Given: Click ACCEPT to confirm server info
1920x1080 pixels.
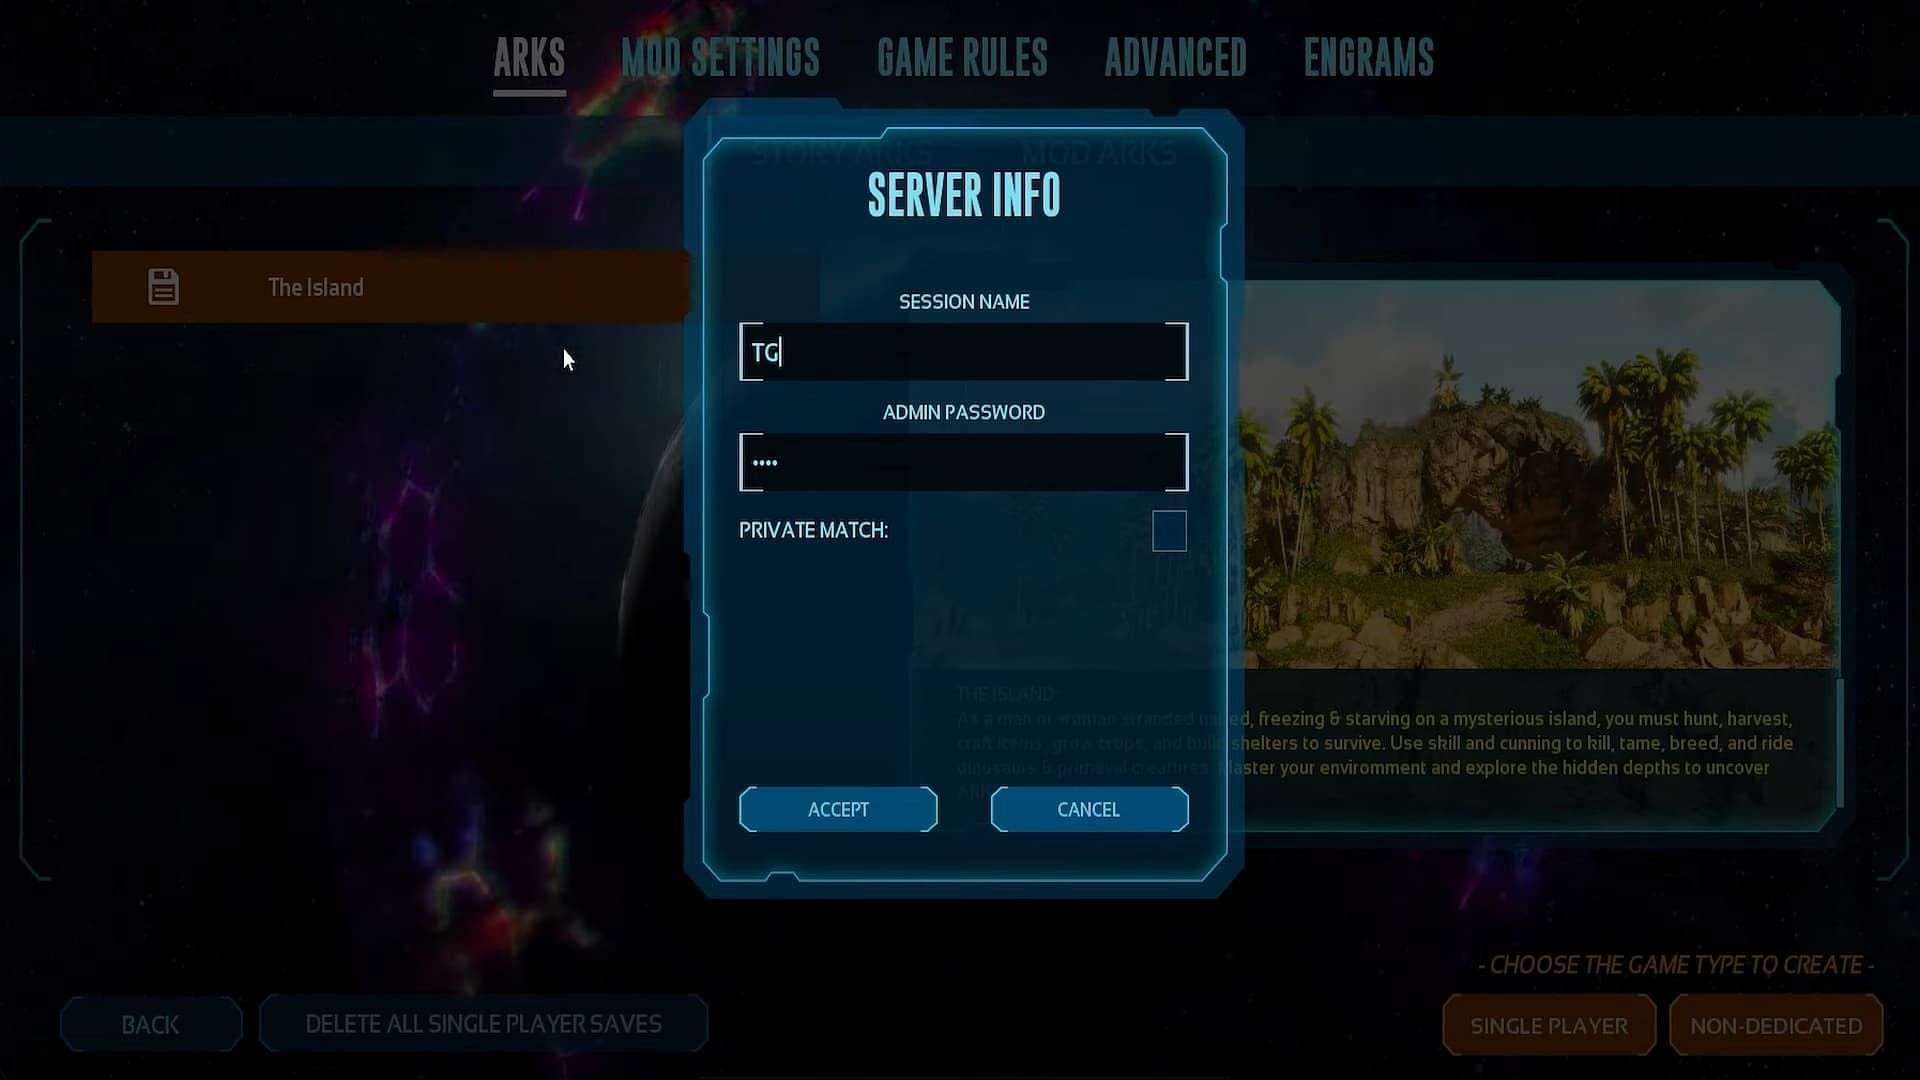Looking at the screenshot, I should 837,808.
